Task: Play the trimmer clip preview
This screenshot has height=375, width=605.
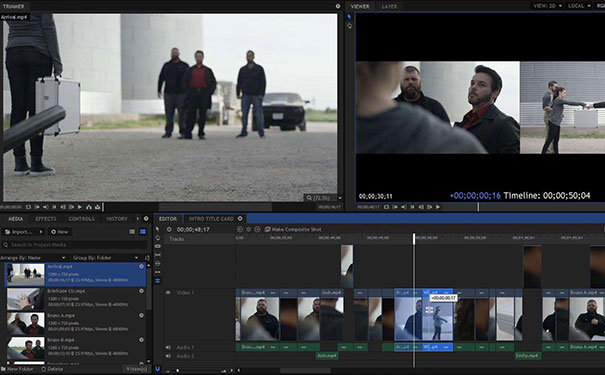Action: 80,207
